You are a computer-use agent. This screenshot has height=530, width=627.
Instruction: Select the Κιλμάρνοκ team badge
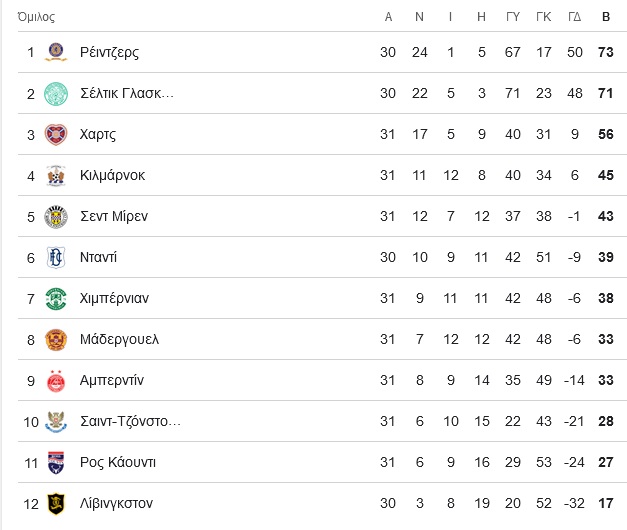[56, 176]
